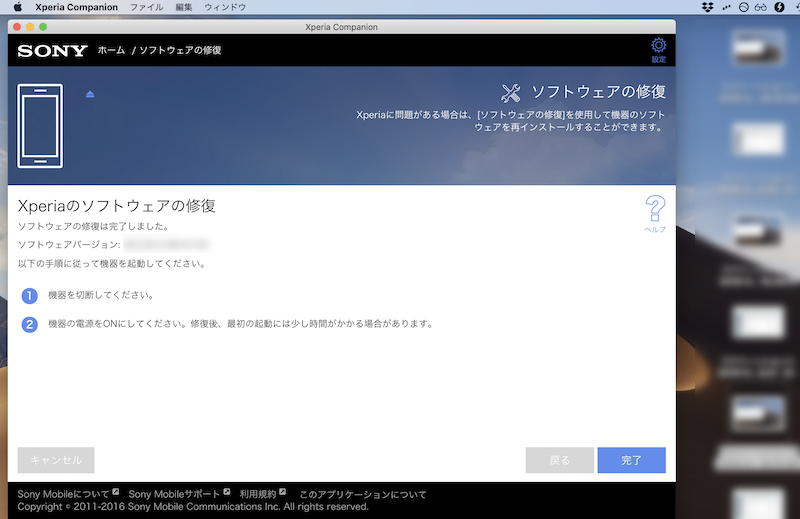Open the 編集 menu
Screen dimensions: 800x519
coord(184,7)
